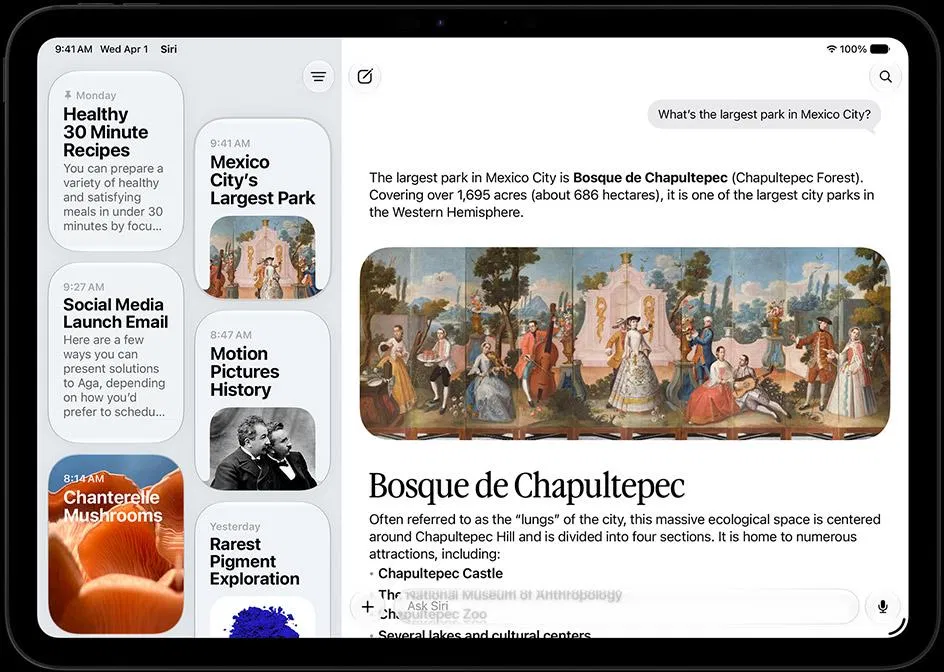The width and height of the screenshot is (944, 672).
Task: Tap Several lakes and cultural centers bullet
Action: [484, 633]
